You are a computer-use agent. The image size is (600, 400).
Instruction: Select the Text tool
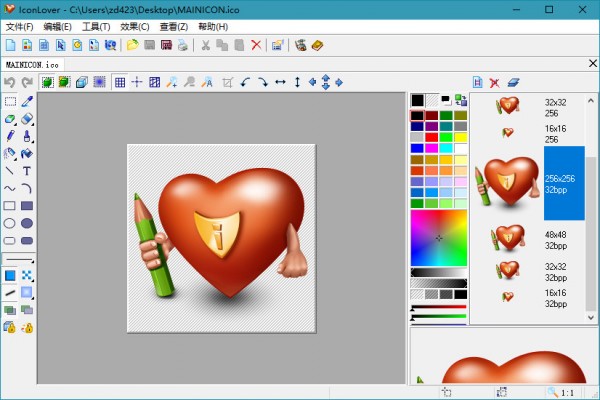pos(27,171)
